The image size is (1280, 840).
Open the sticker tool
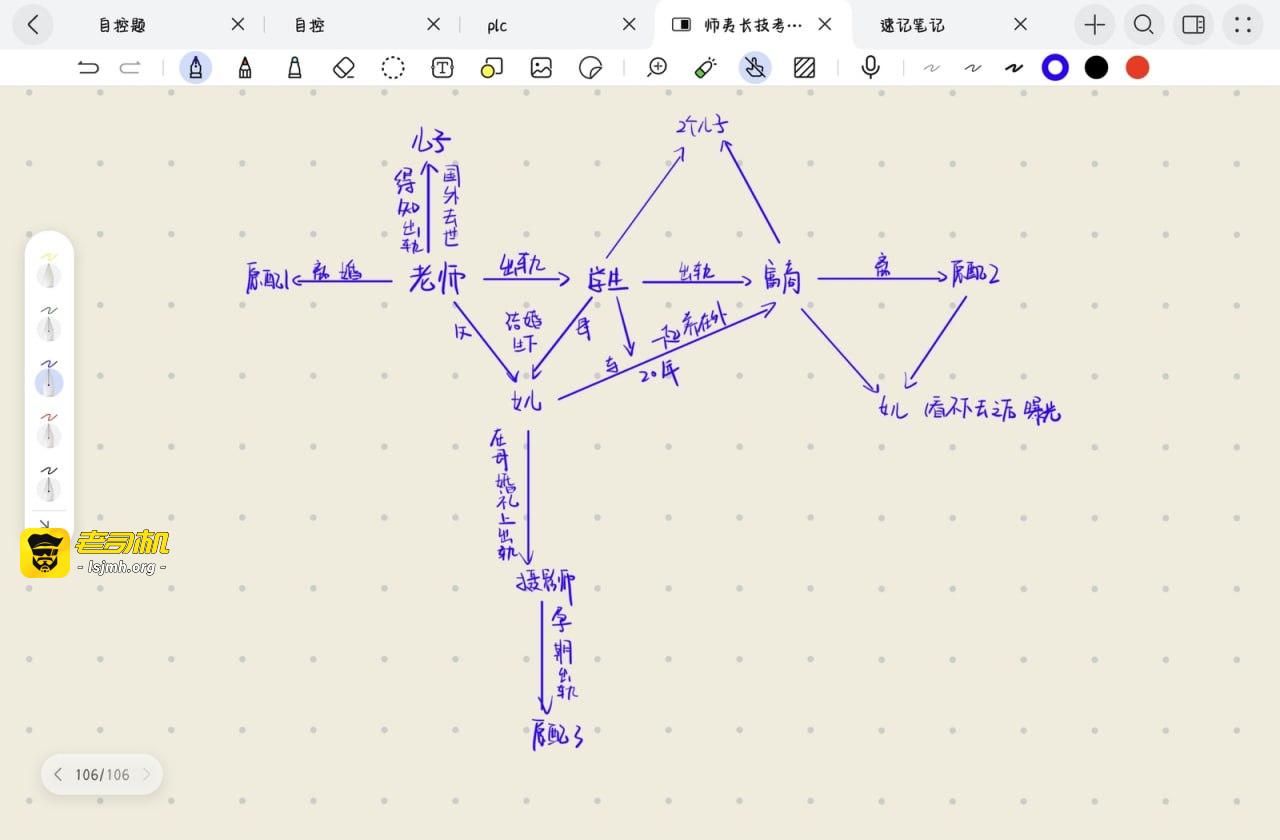point(590,67)
